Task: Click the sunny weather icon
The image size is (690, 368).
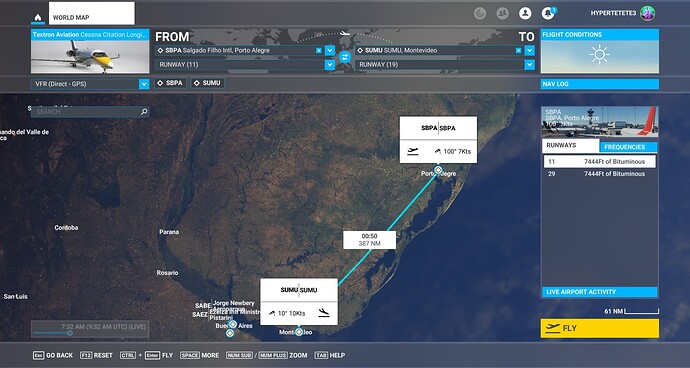Action: click(x=599, y=55)
